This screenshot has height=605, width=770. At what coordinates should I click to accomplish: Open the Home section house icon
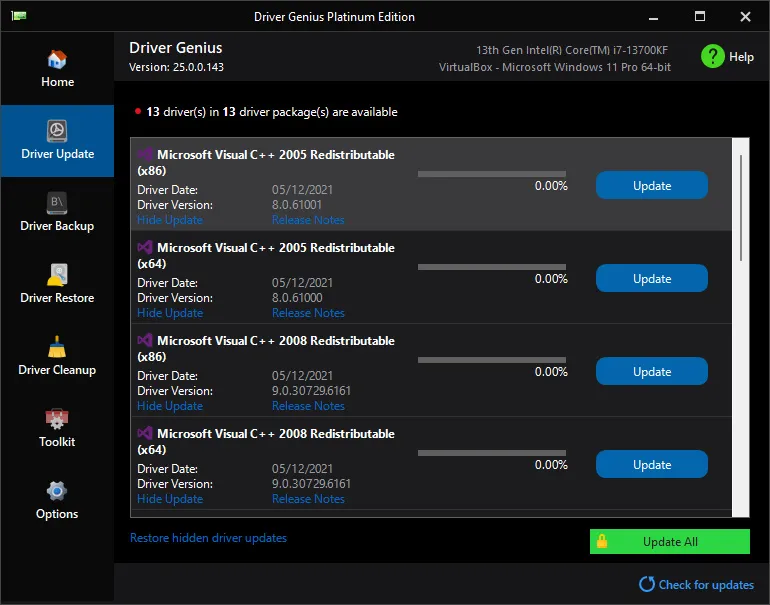point(57,59)
